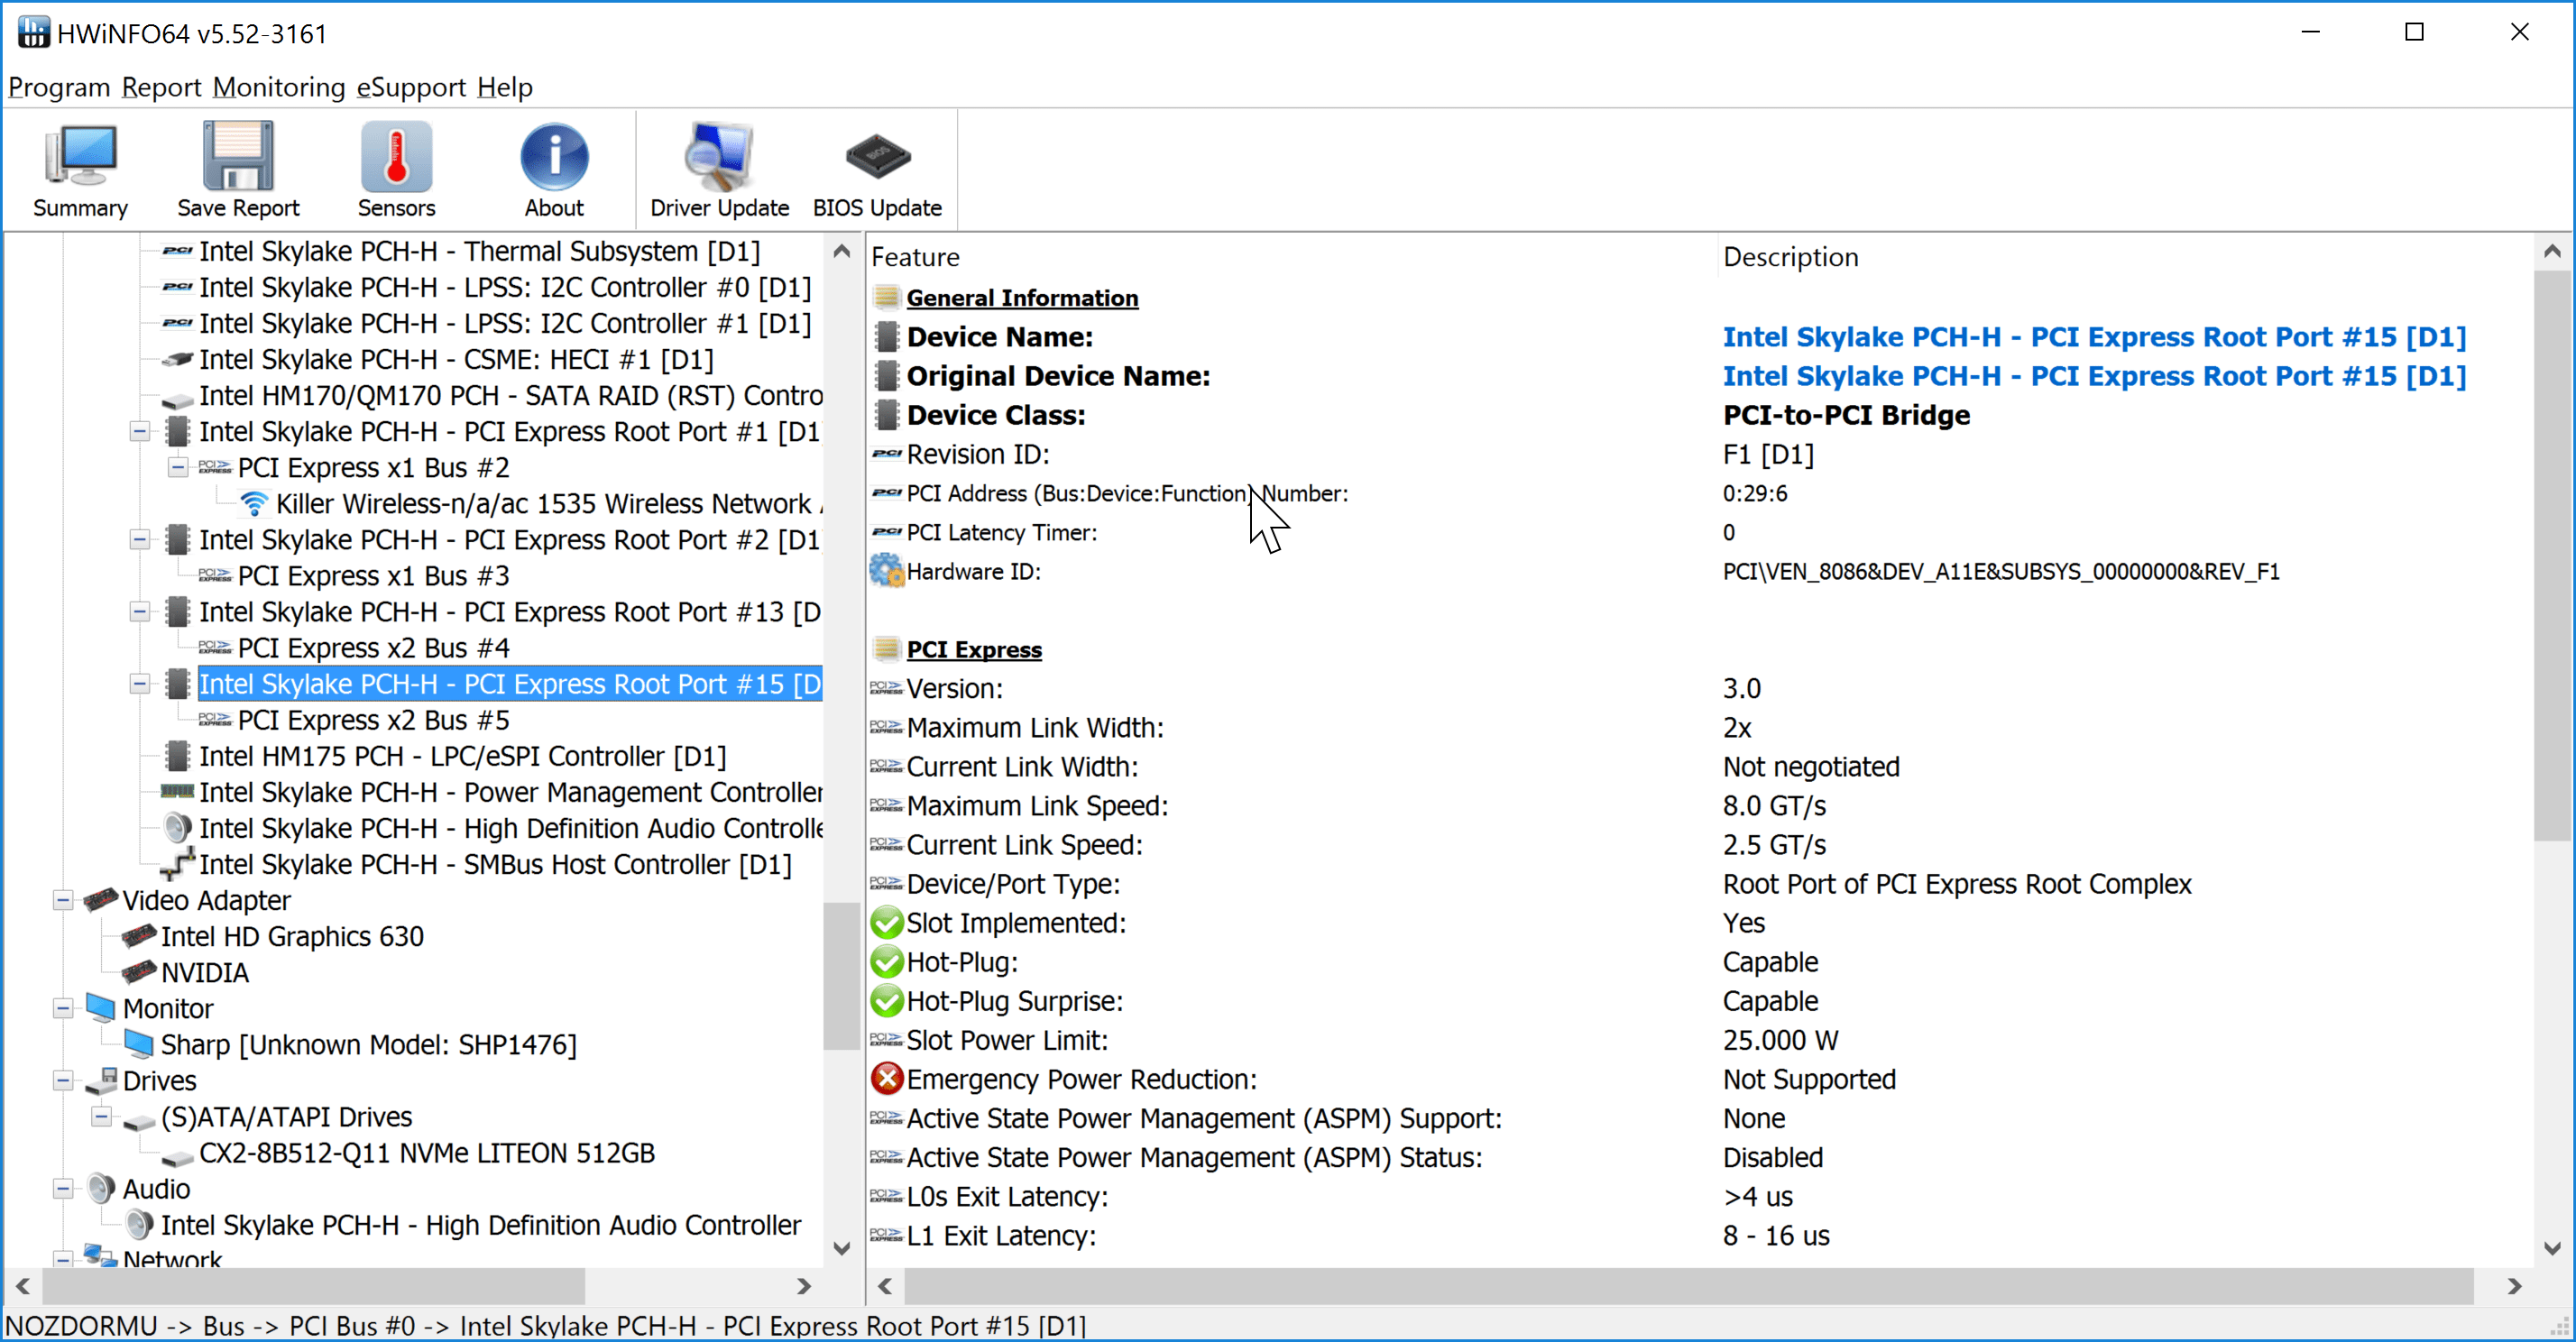Open the Help menu
Image resolution: width=2576 pixels, height=1342 pixels.
504,88
